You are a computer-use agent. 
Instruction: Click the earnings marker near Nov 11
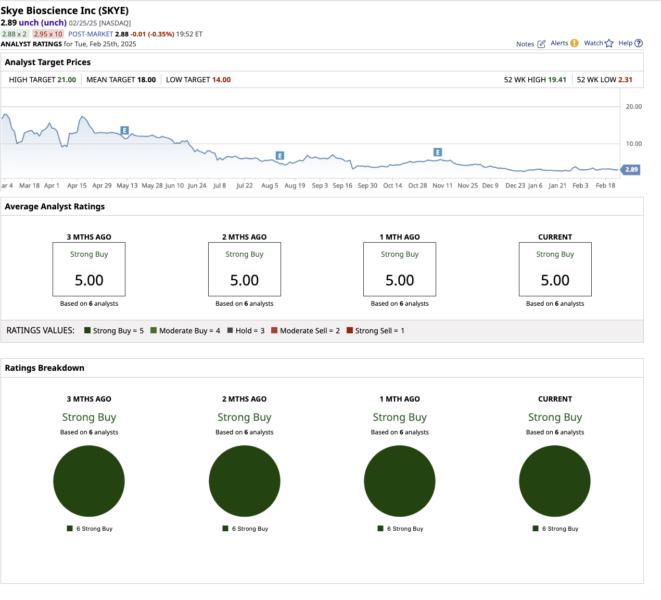tap(438, 152)
